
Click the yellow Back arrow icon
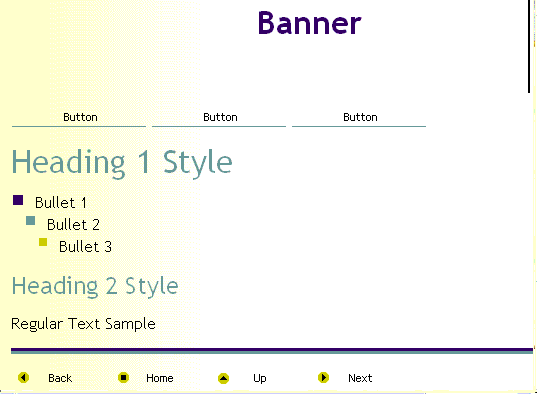(x=23, y=378)
